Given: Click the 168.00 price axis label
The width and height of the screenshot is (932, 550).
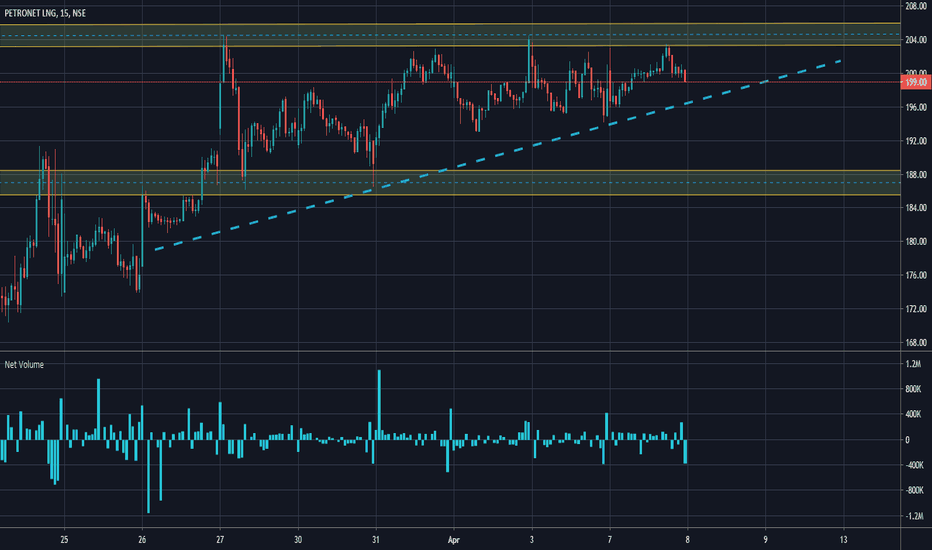Looking at the screenshot, I should pyautogui.click(x=916, y=342).
